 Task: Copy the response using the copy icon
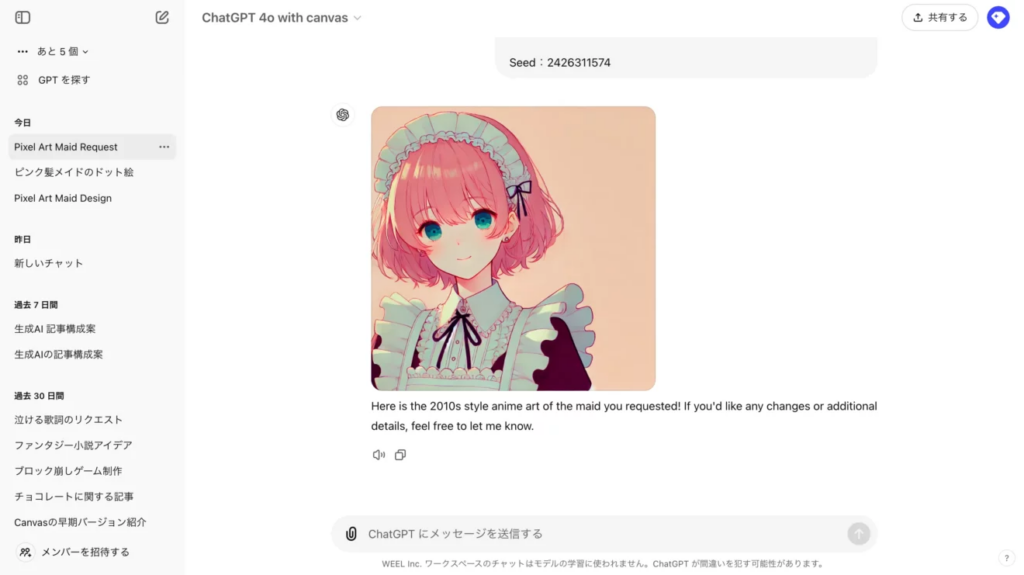pos(400,455)
